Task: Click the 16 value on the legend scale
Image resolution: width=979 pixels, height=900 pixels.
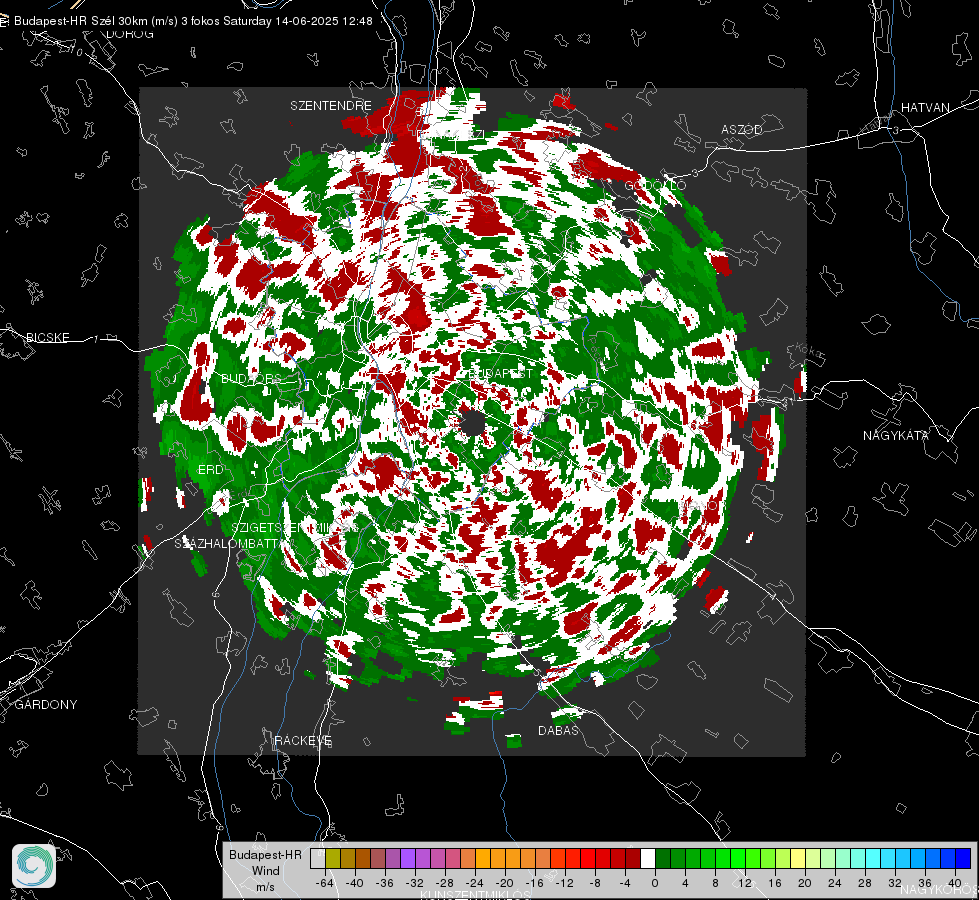Action: click(775, 883)
